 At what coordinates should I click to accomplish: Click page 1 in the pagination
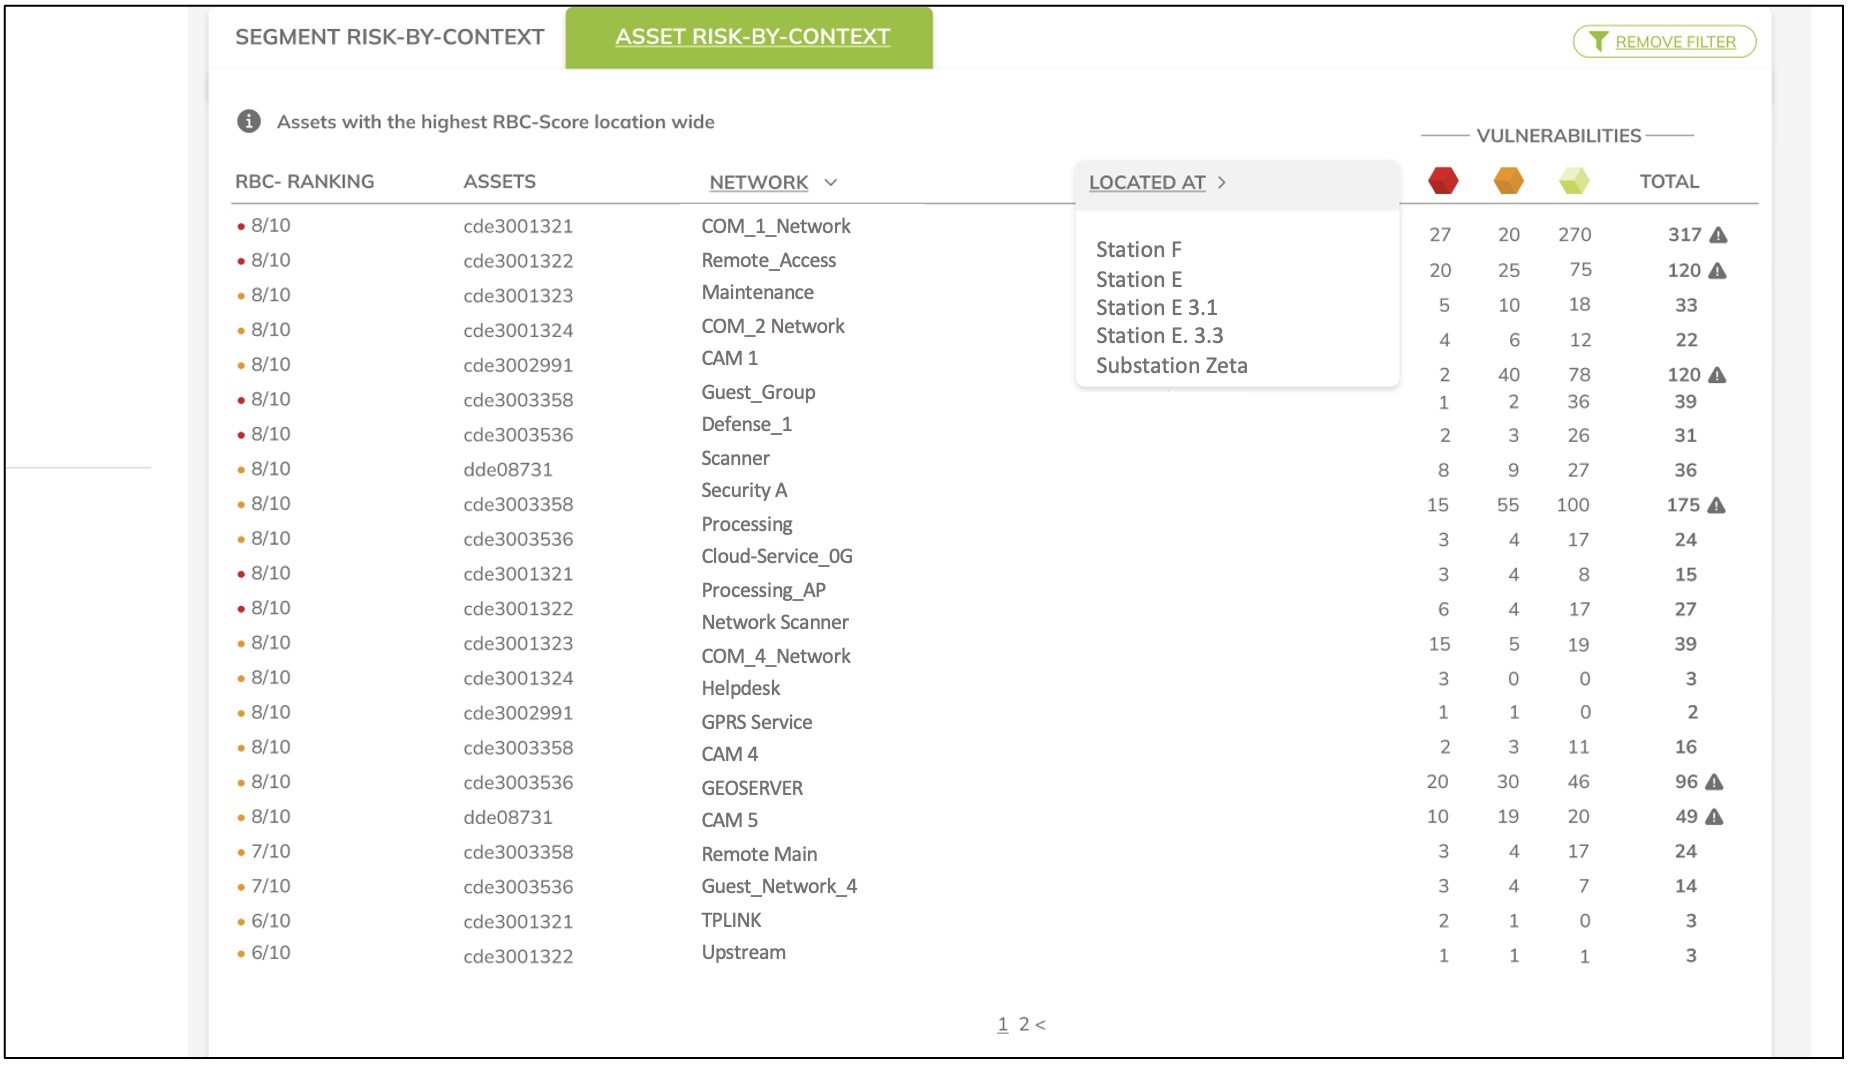pos(1002,1024)
